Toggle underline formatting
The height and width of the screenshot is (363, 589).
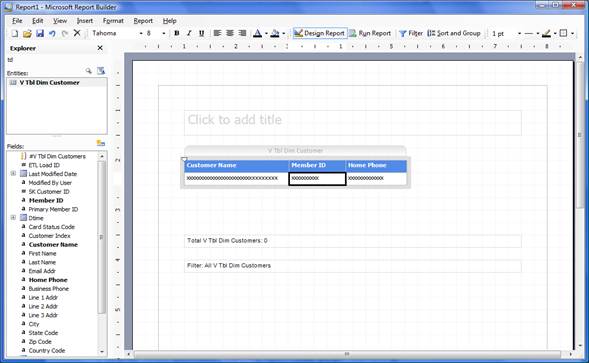[201, 33]
